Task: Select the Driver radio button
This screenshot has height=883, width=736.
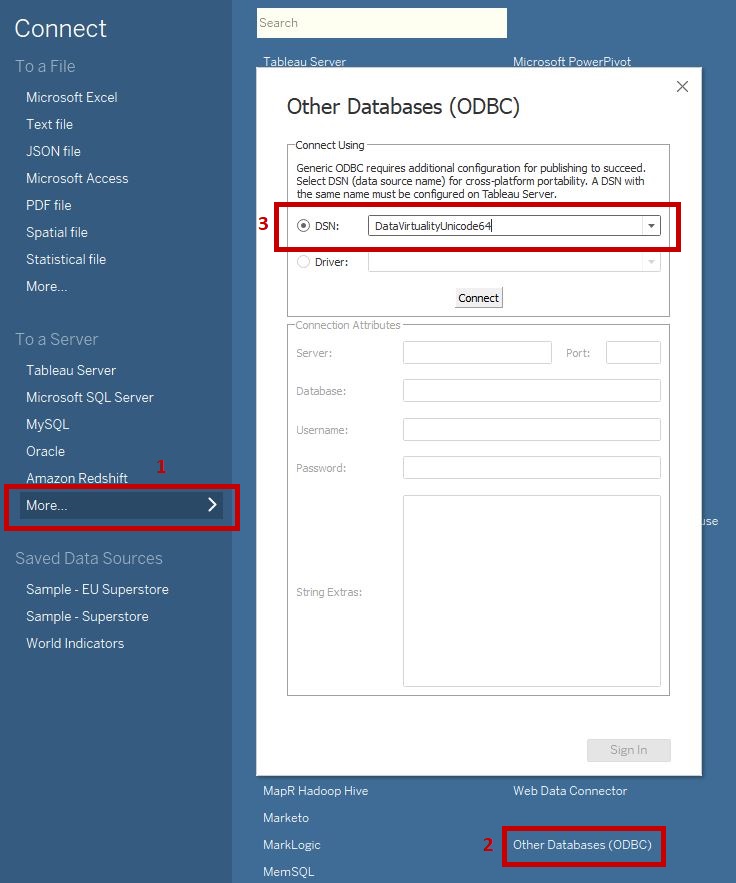Action: click(x=304, y=262)
